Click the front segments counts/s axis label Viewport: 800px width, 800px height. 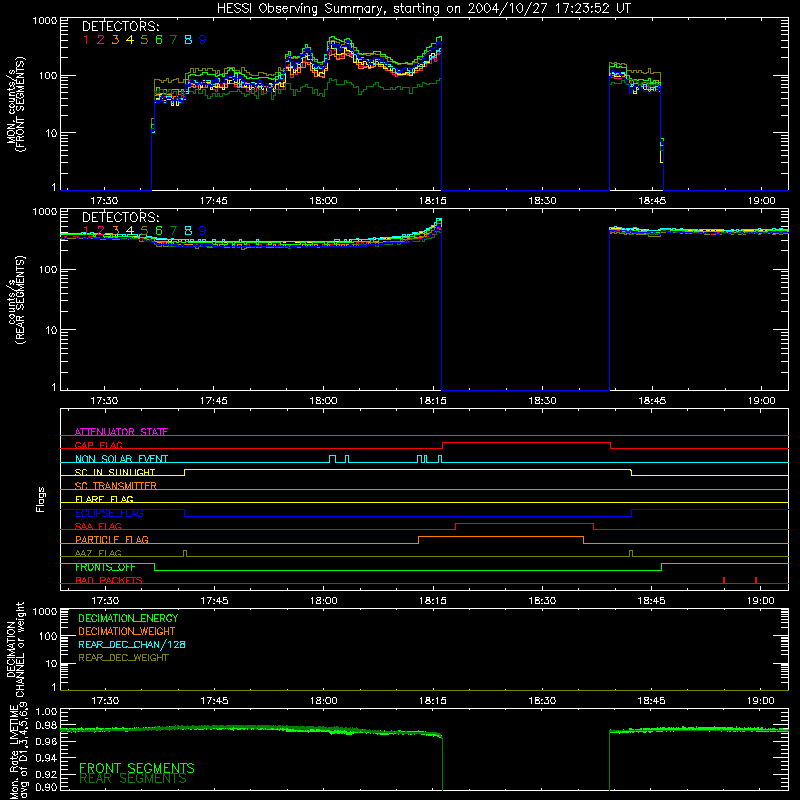[x=16, y=104]
